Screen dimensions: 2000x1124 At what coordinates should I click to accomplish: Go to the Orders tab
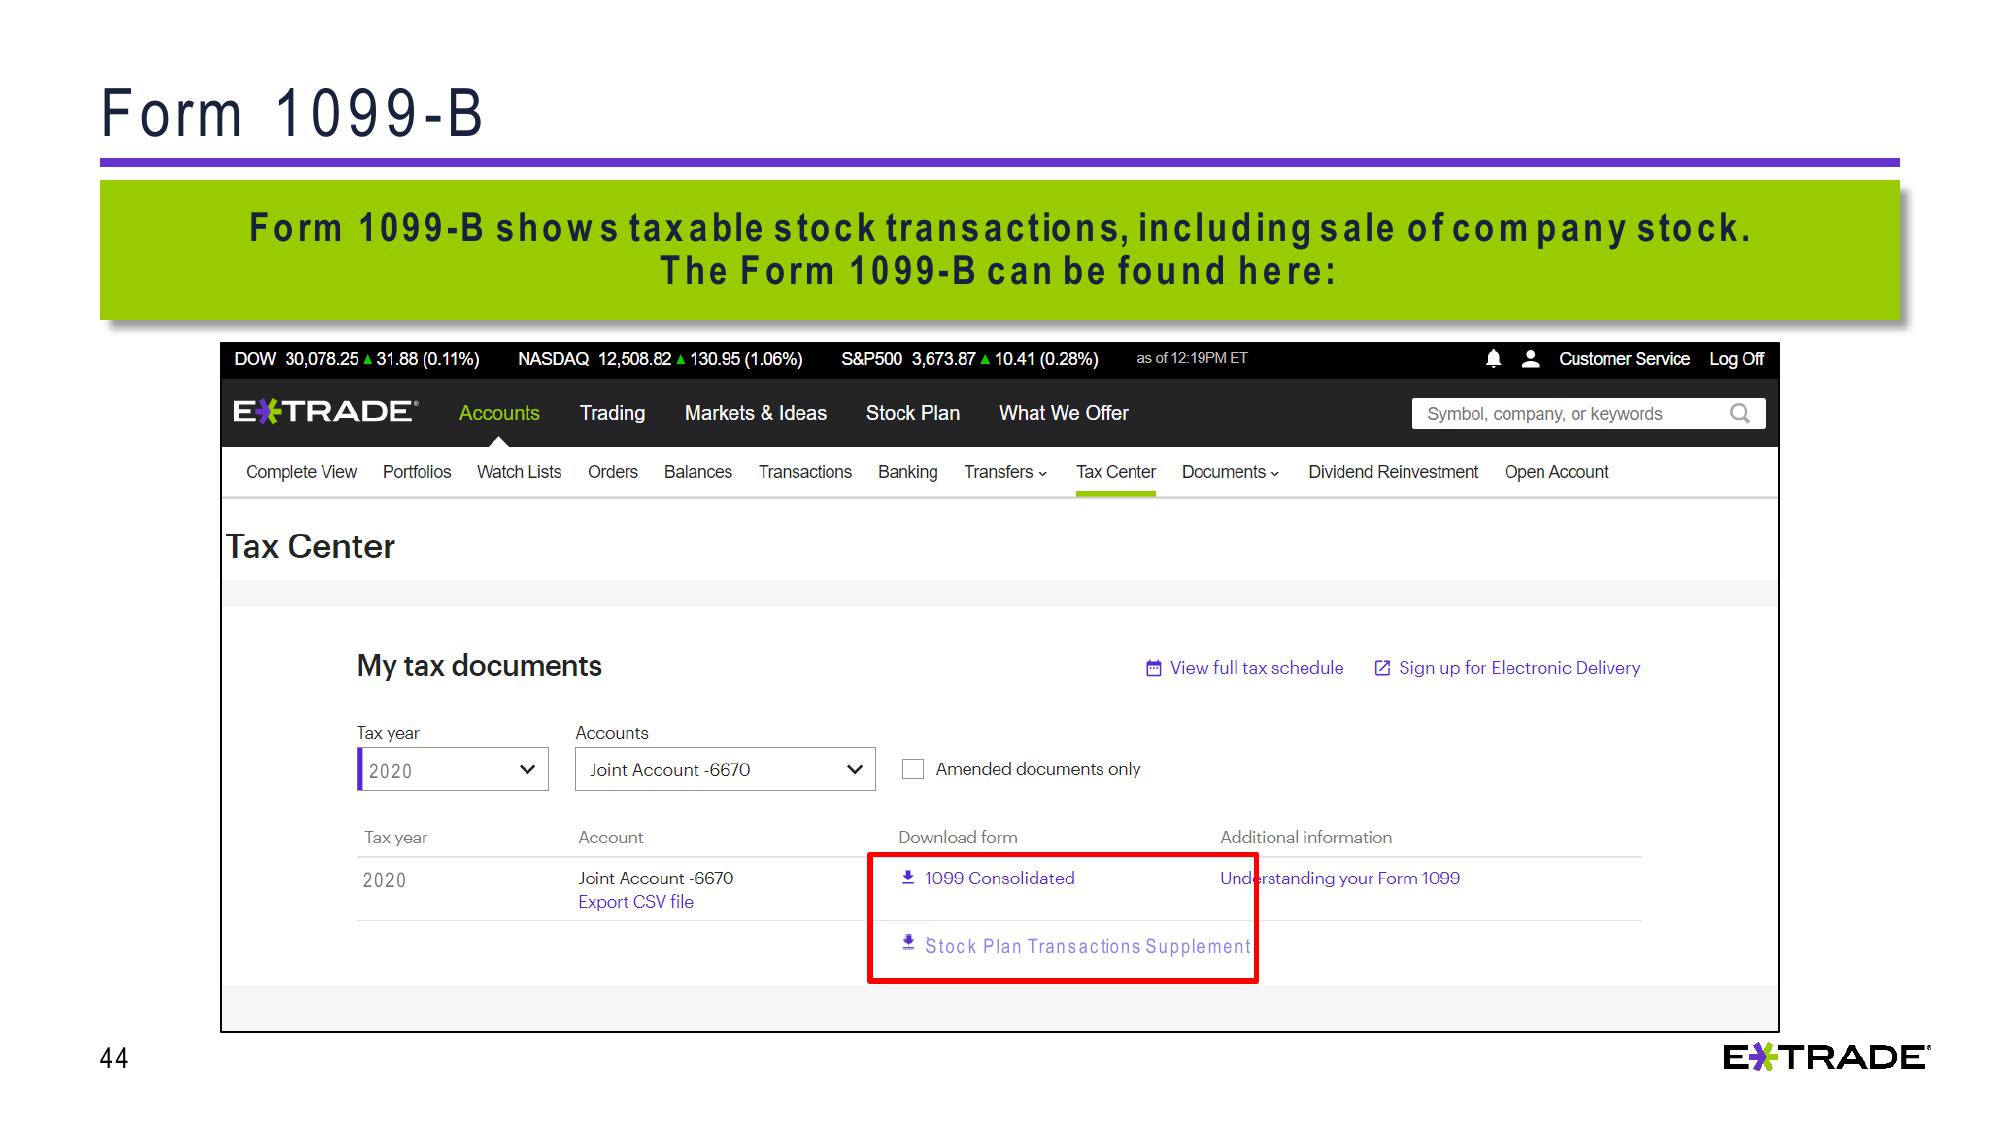coord(613,472)
